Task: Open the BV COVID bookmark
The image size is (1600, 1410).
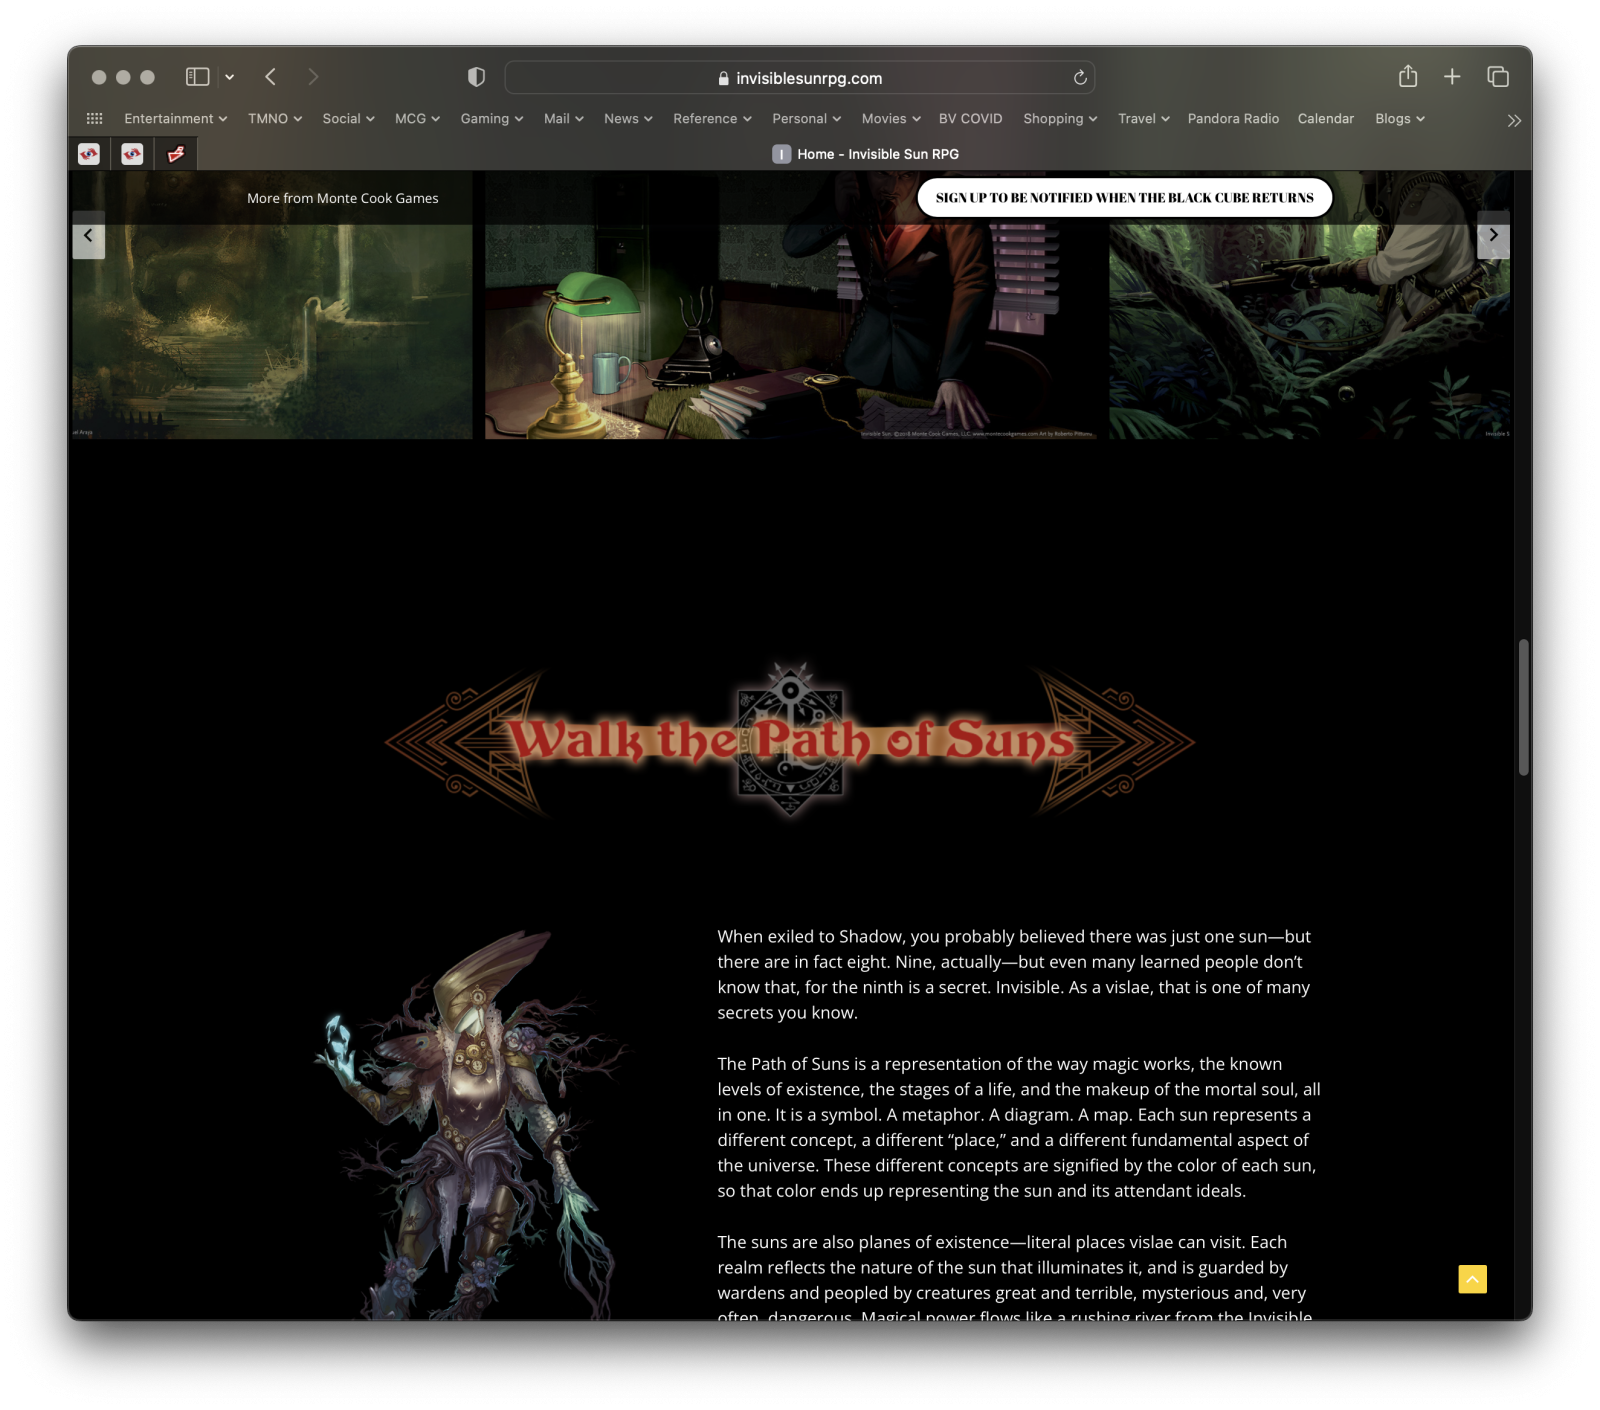Action: click(x=970, y=118)
